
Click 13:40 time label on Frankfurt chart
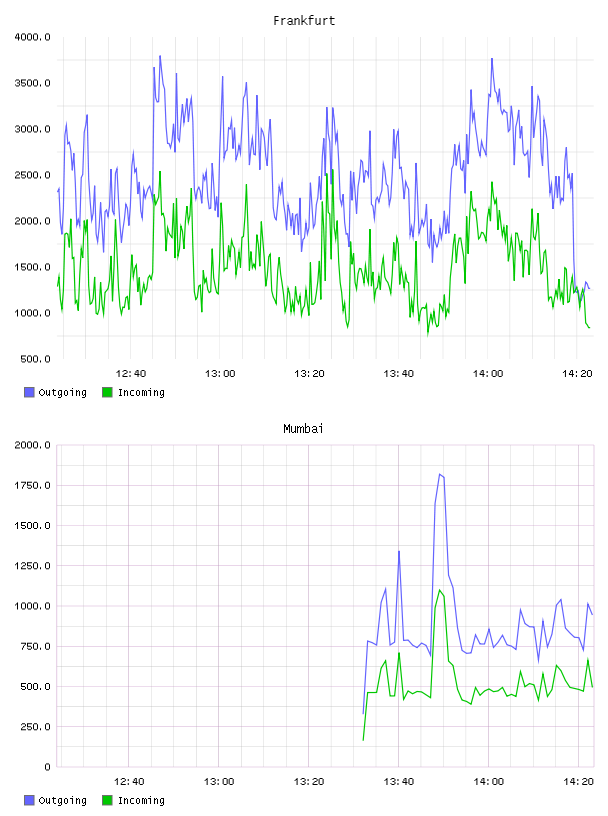[x=399, y=374]
